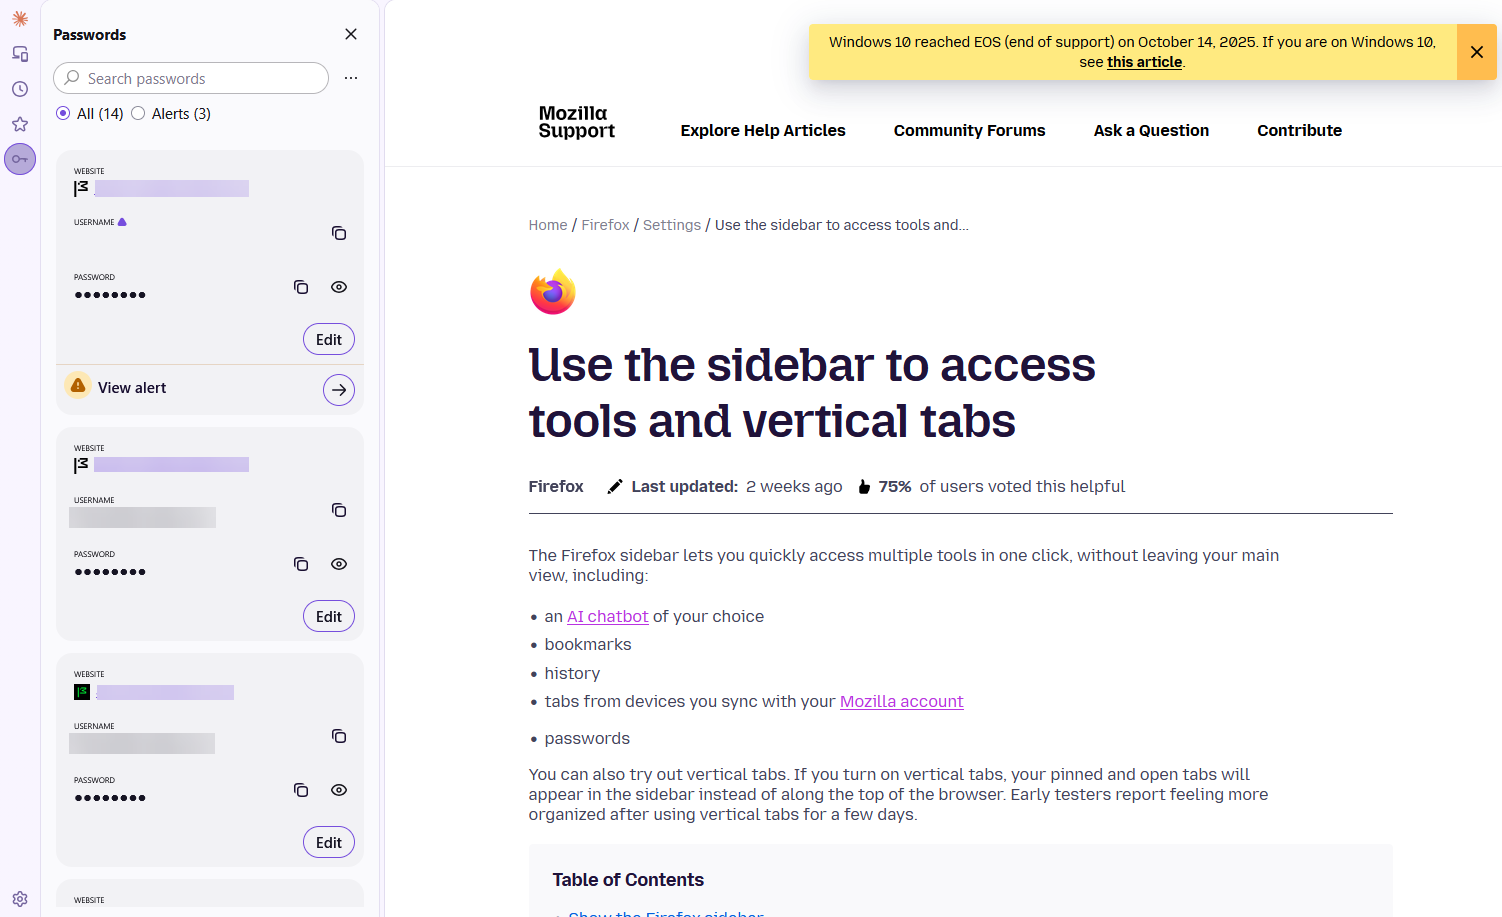Edit the first password entry
Viewport: 1502px width, 917px height.
[329, 339]
